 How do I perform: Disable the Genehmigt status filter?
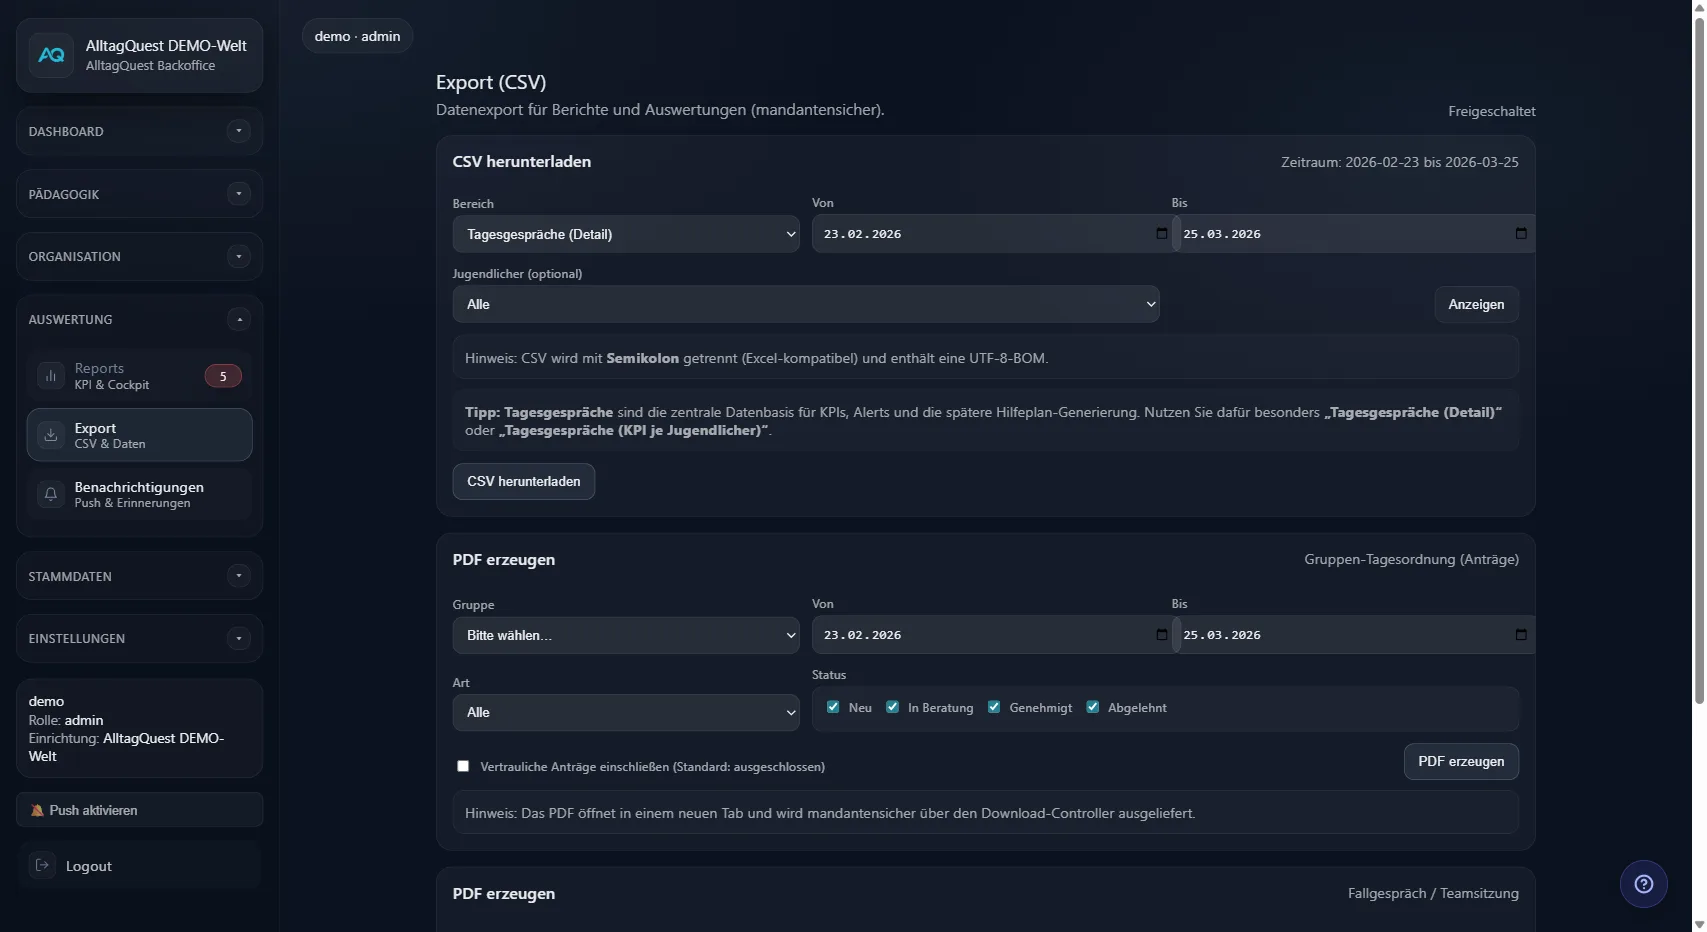pyautogui.click(x=994, y=707)
